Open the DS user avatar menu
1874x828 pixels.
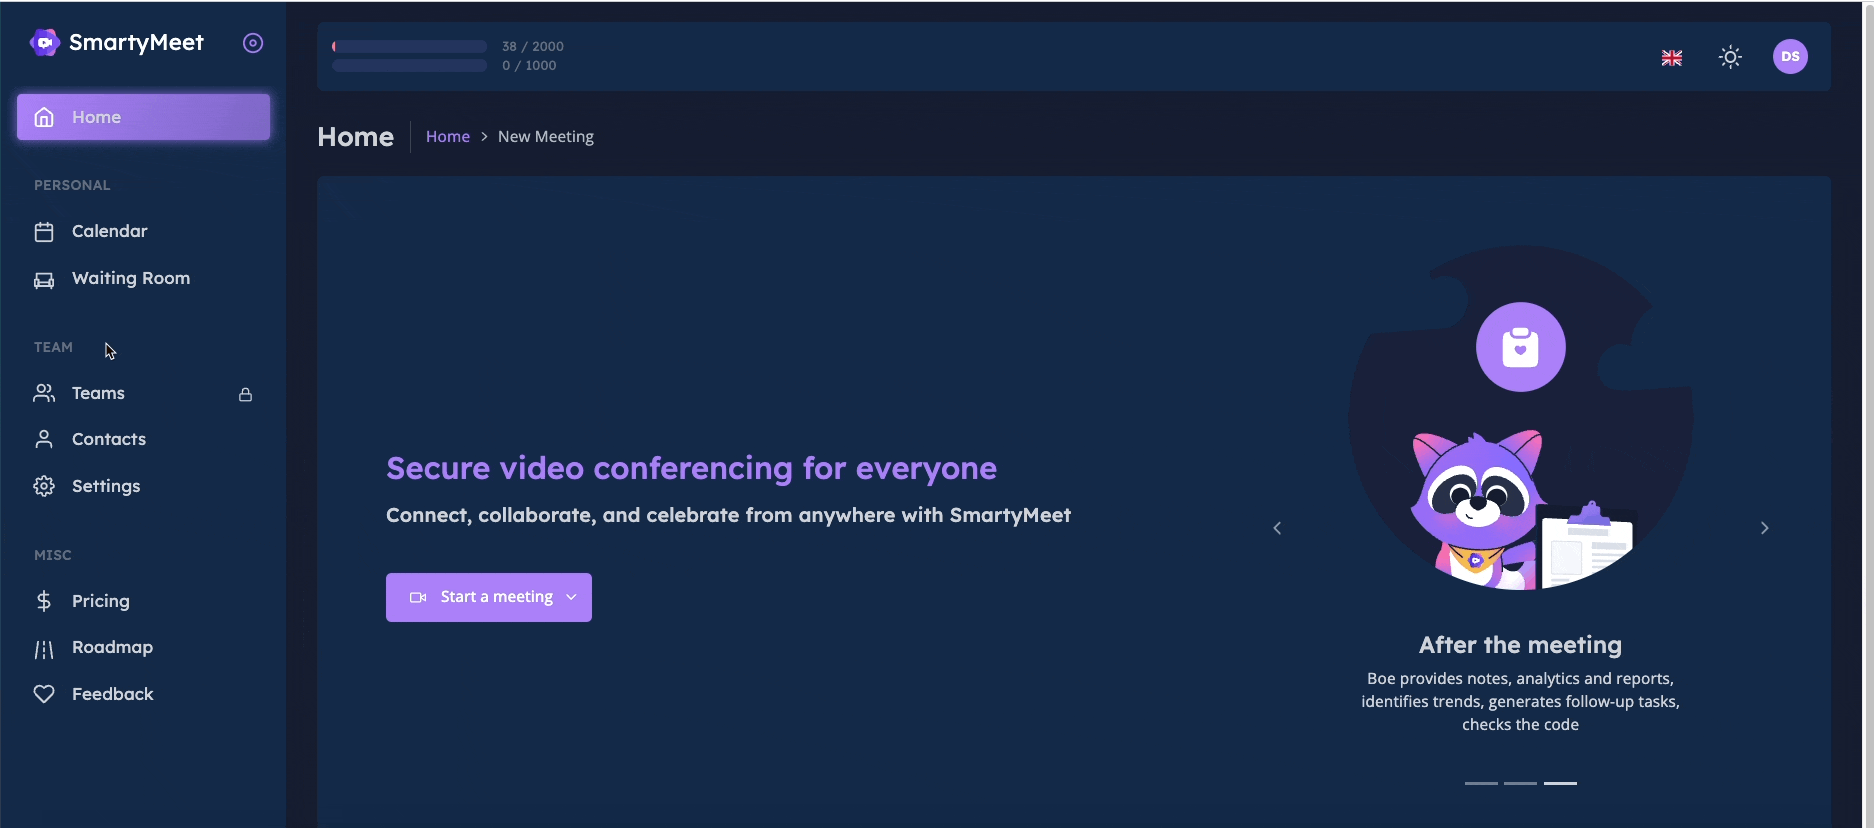tap(1790, 57)
